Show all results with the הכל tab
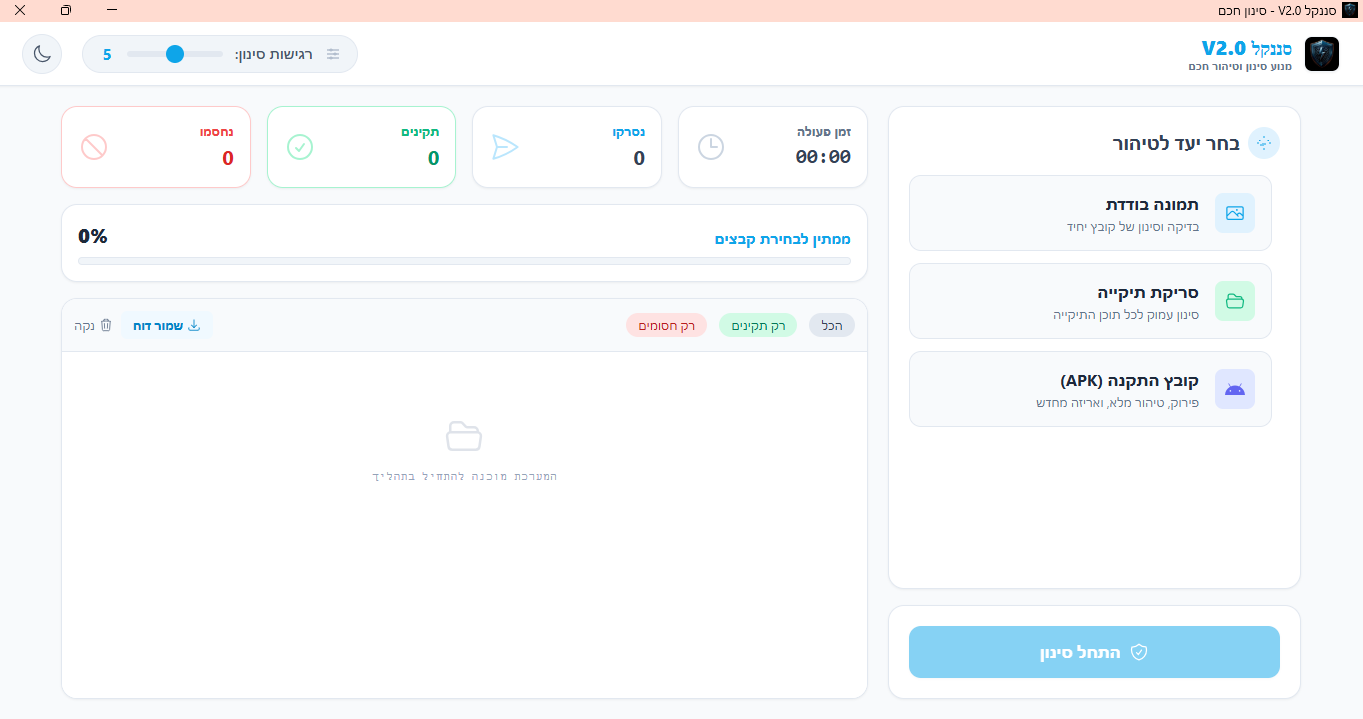The height and width of the screenshot is (719, 1363). [831, 325]
